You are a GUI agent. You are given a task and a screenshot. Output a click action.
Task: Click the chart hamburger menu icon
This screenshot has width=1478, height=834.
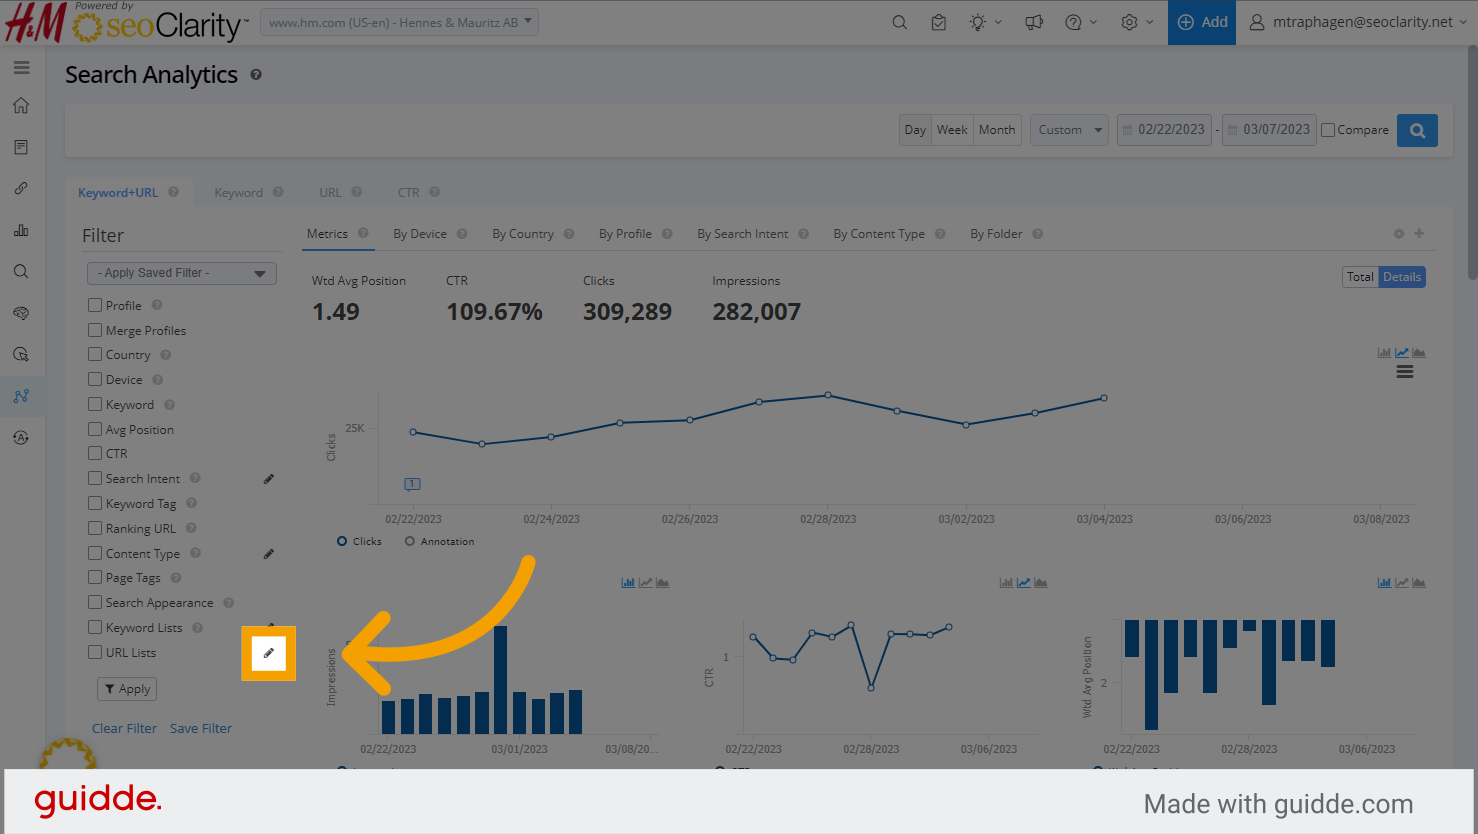coord(1404,372)
